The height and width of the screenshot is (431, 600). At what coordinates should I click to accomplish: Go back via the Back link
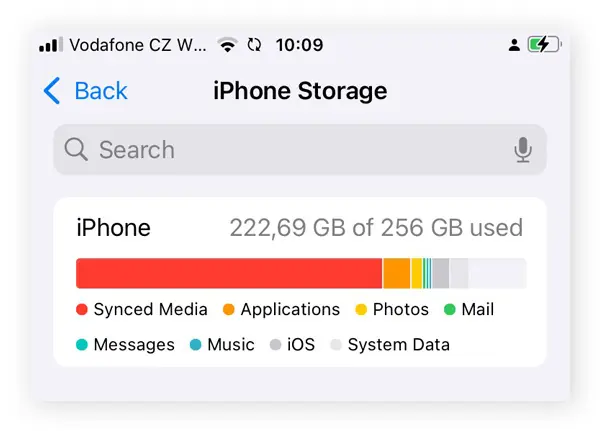coord(101,91)
